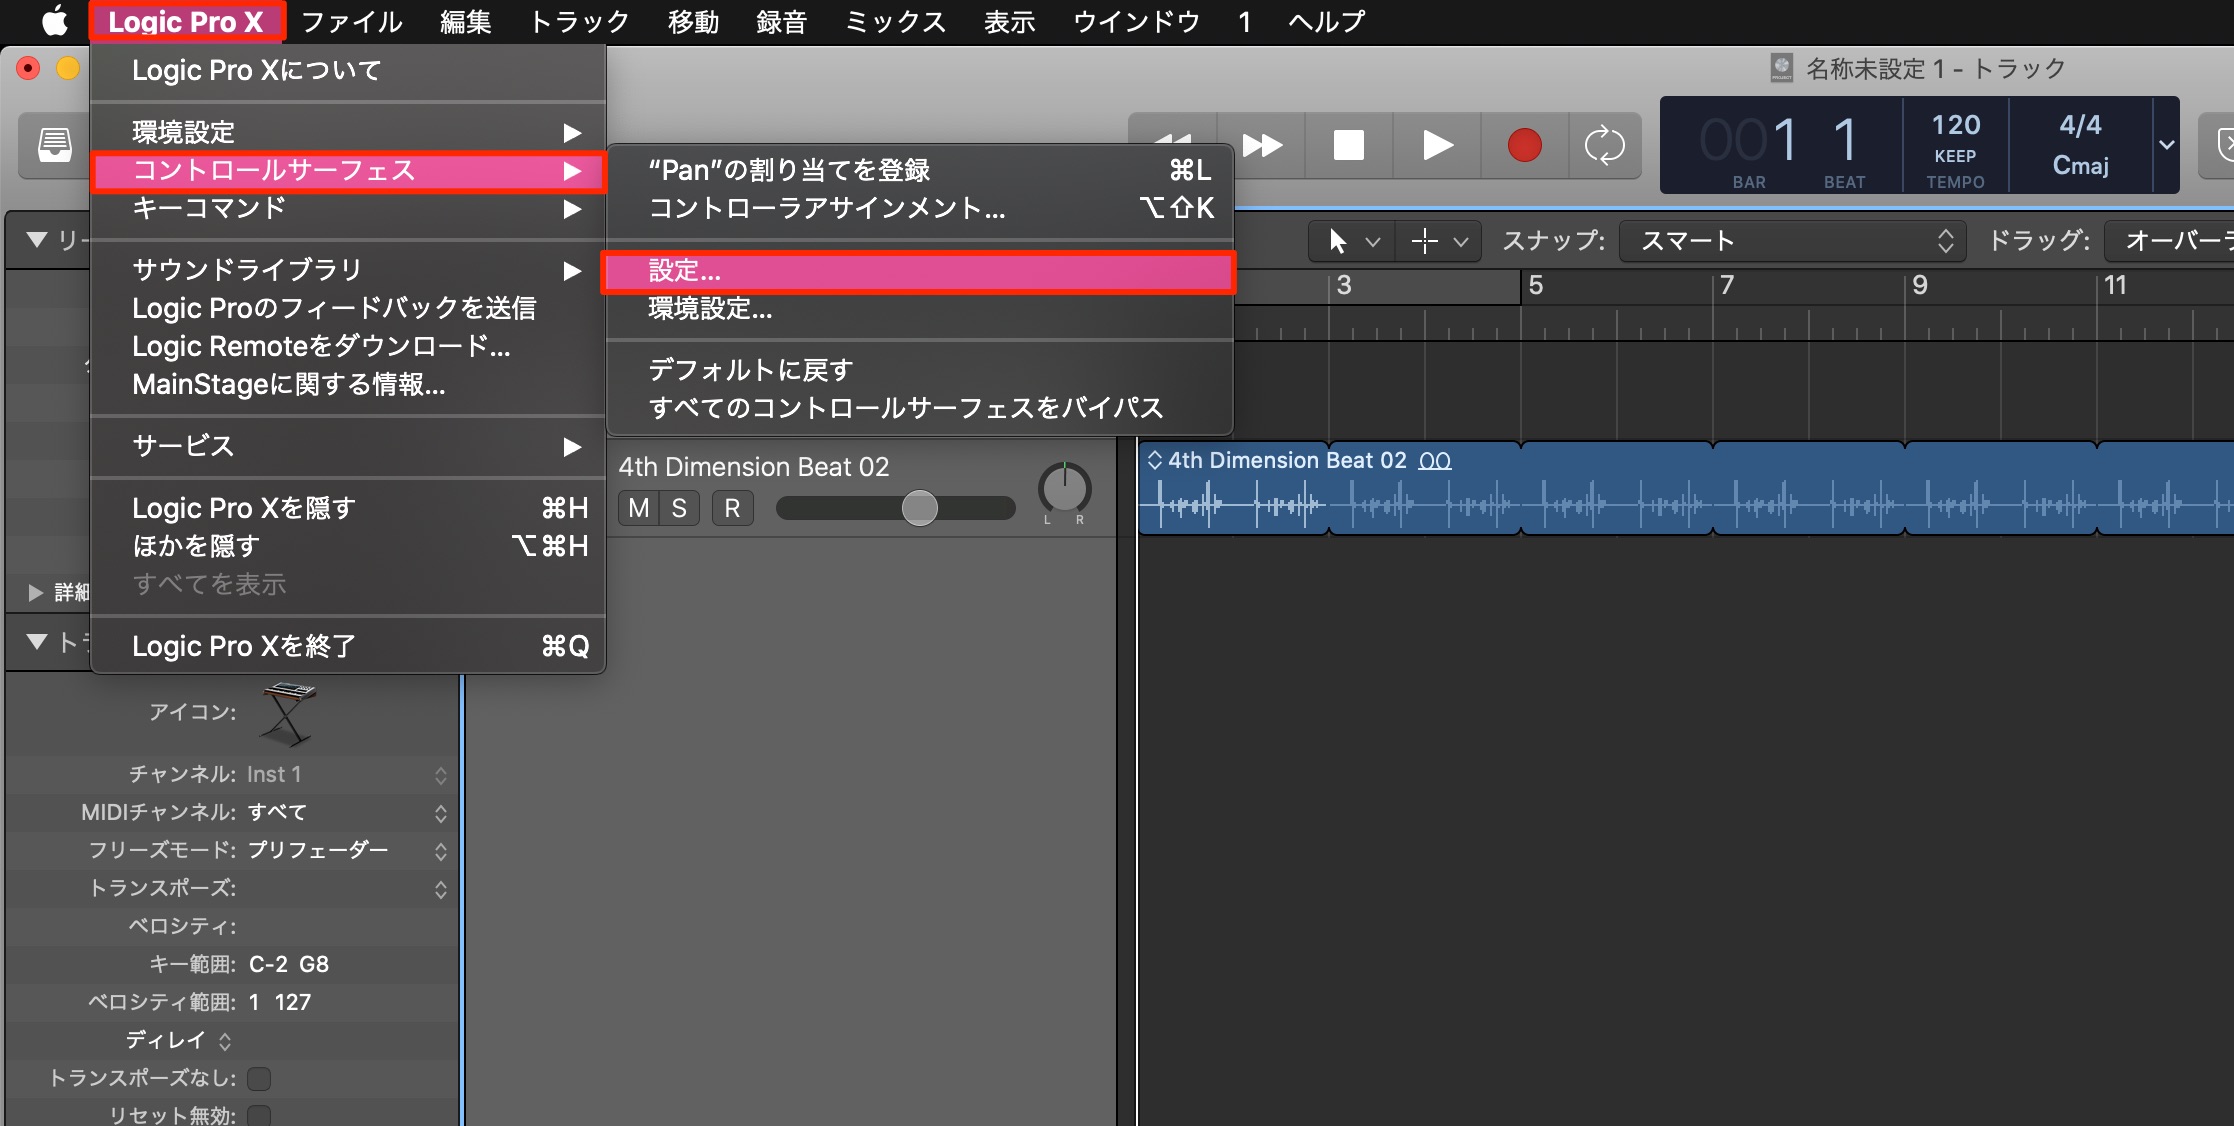Screen dimensions: 2234x1126
Task: Record-enable the 4th Dimension Beat 02 track
Action: 732,508
